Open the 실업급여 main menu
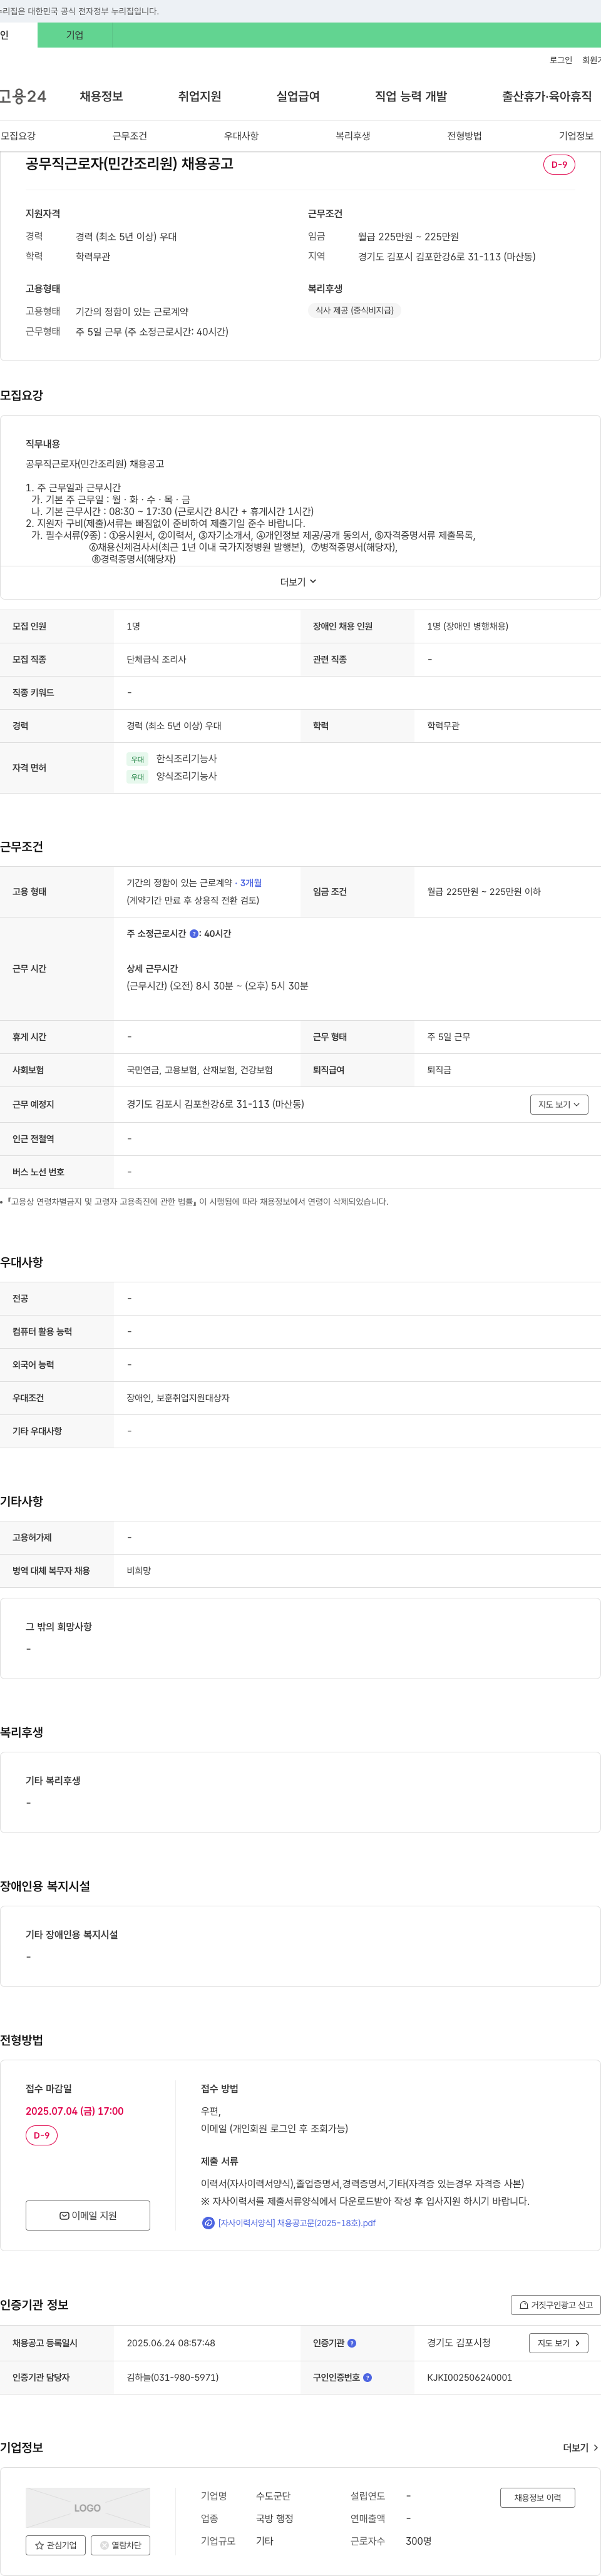Image resolution: width=601 pixels, height=2576 pixels. pyautogui.click(x=298, y=96)
